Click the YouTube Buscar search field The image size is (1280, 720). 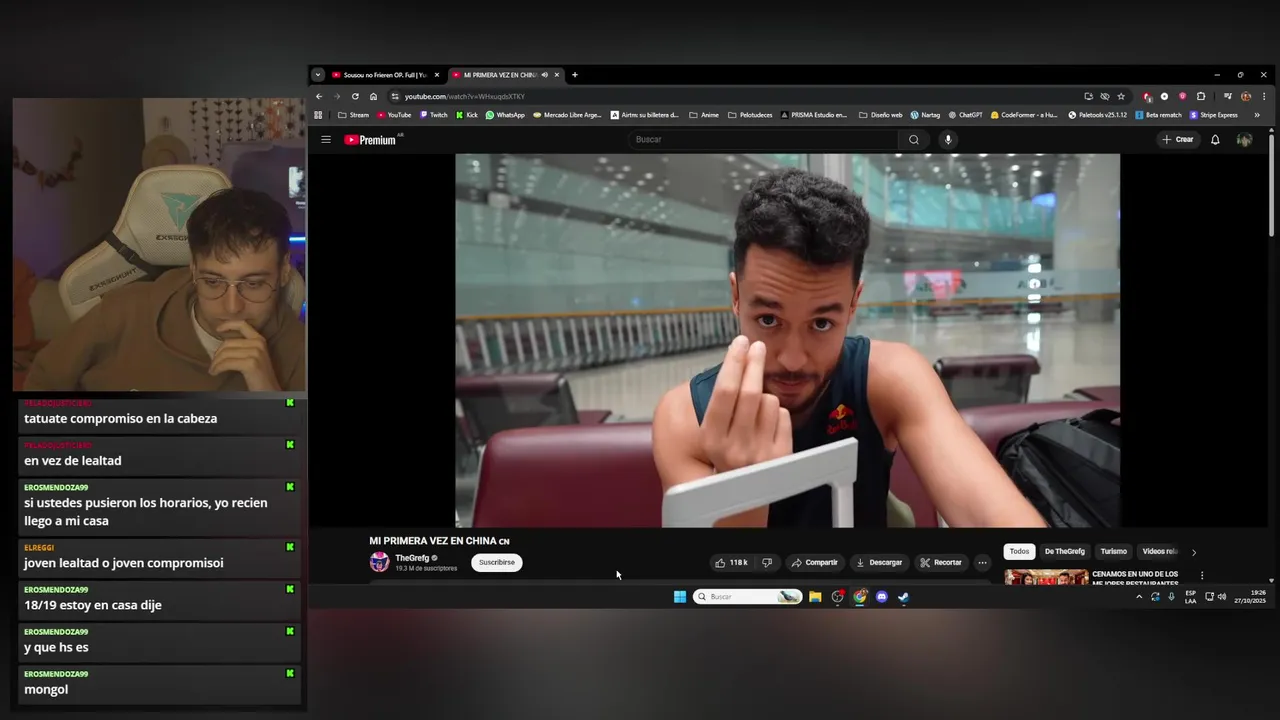pos(765,140)
